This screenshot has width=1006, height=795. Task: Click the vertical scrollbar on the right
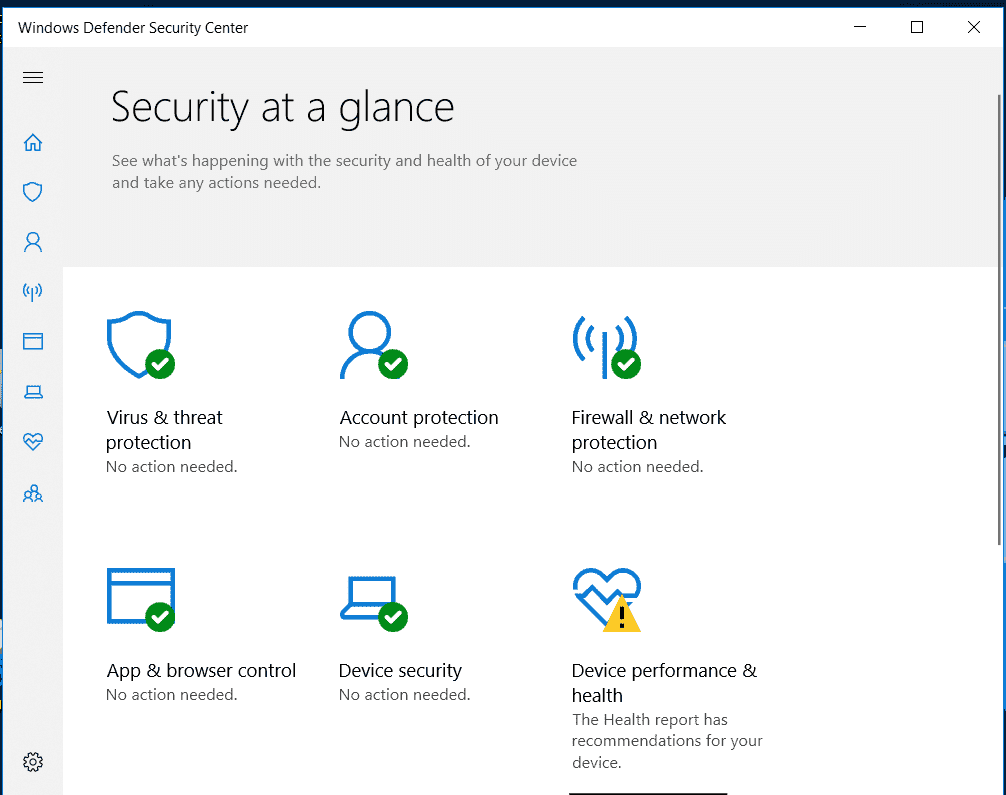(999, 321)
